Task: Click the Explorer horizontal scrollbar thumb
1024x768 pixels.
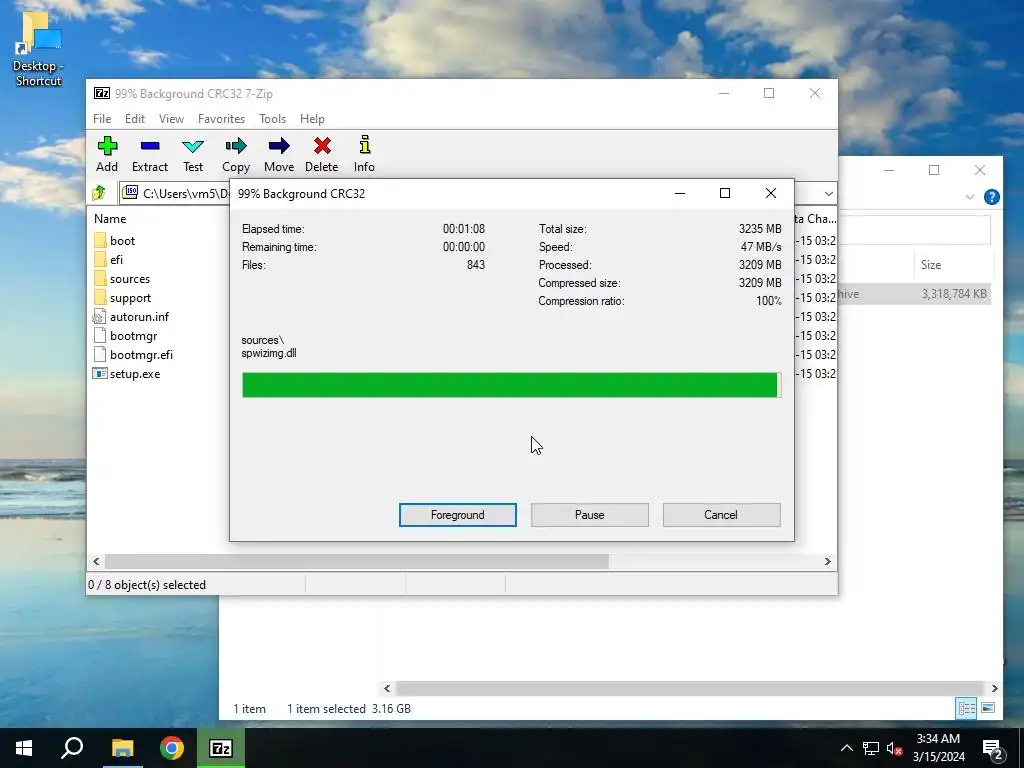Action: coord(690,688)
